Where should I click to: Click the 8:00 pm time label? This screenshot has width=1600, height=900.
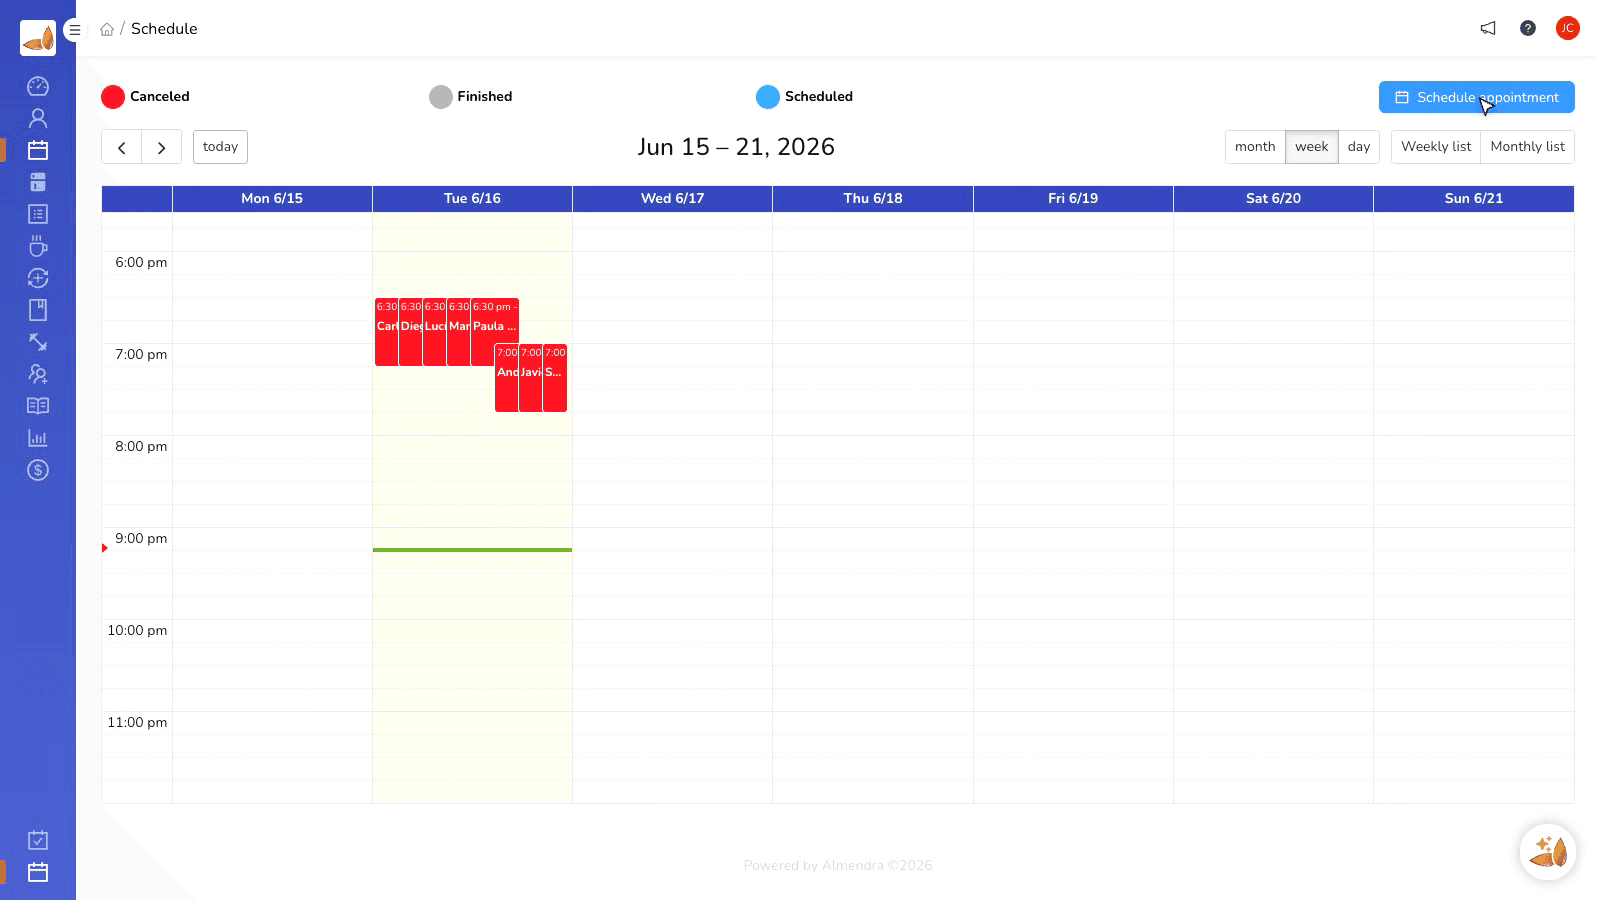[141, 447]
